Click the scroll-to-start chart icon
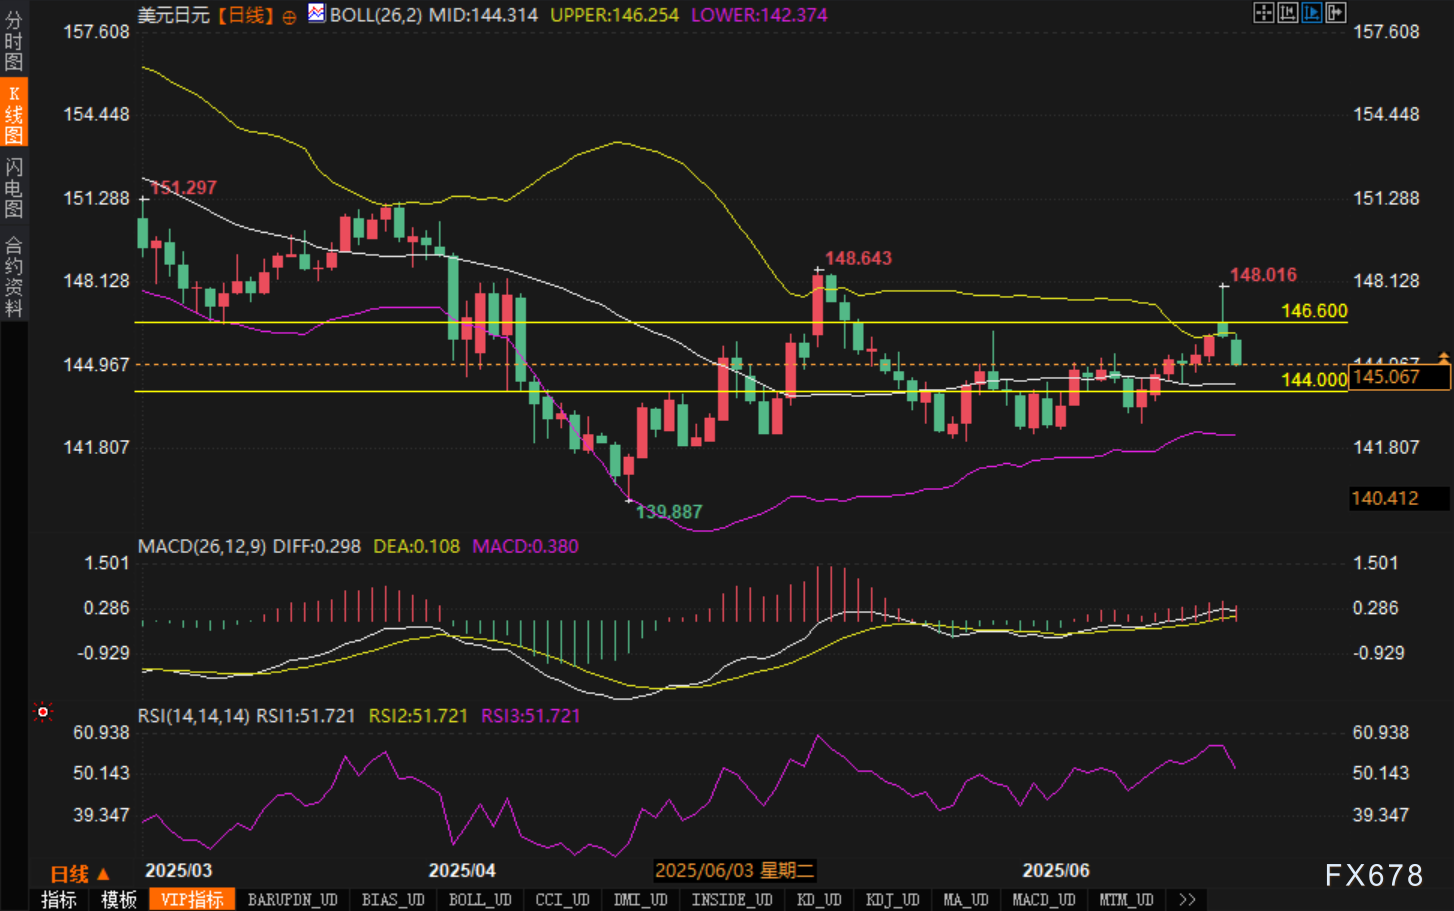Image resolution: width=1454 pixels, height=911 pixels. pyautogui.click(x=1287, y=13)
